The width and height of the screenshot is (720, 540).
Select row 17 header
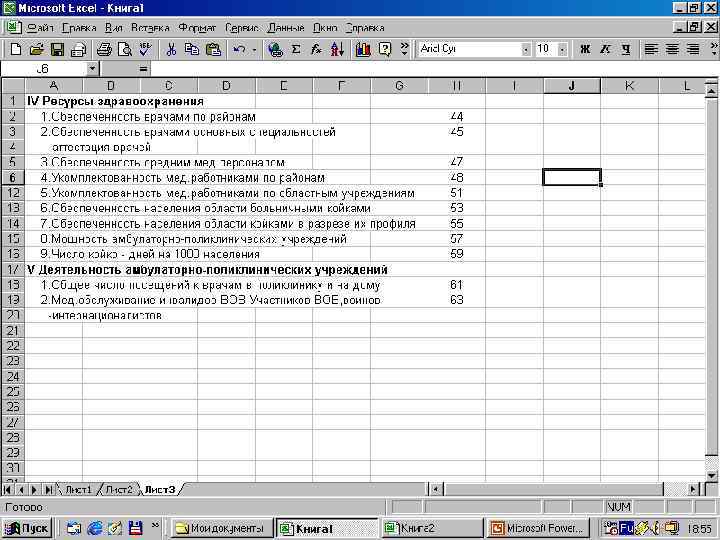point(13,270)
